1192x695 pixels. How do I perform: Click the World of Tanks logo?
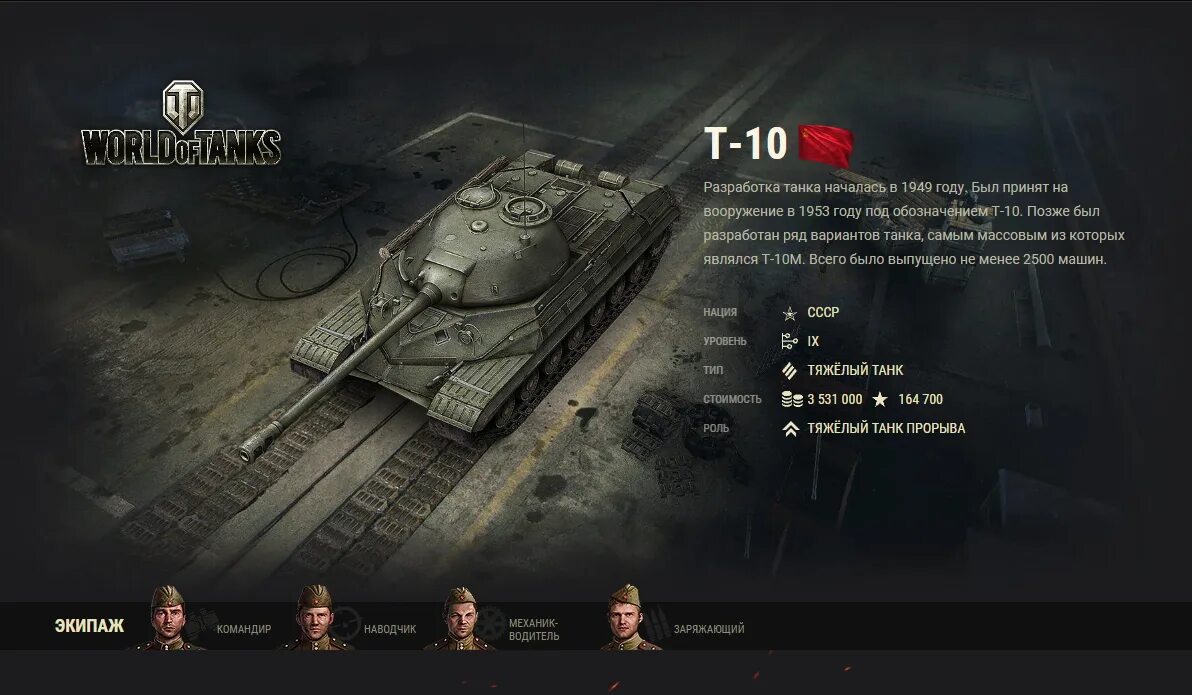pos(181,123)
